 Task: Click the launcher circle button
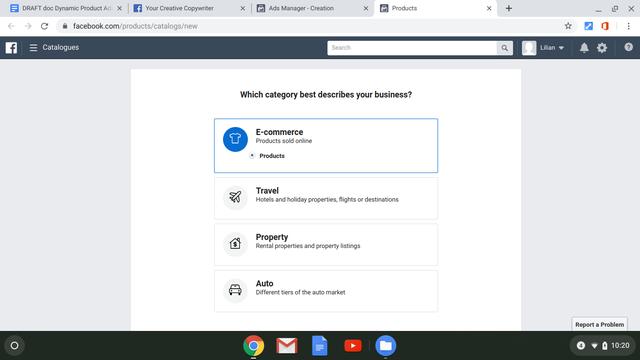(x=14, y=346)
